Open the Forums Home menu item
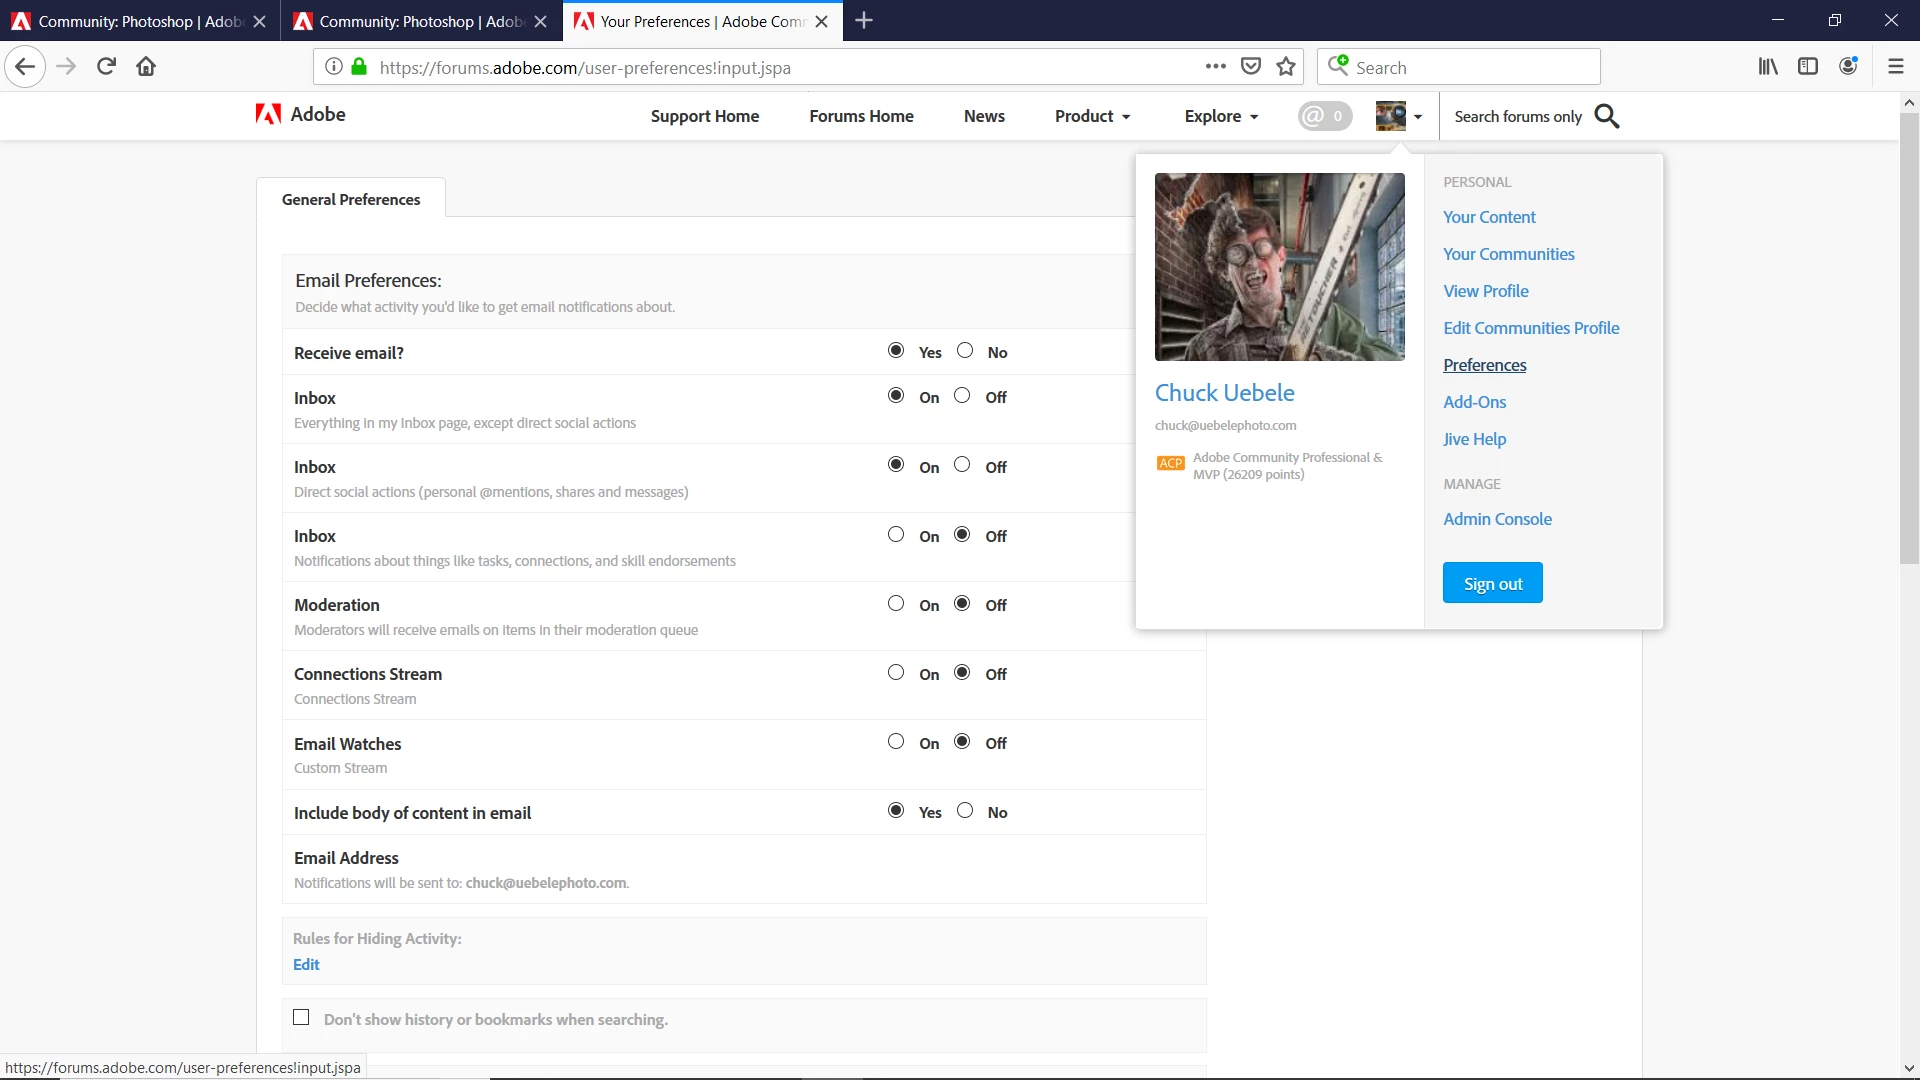This screenshot has height=1080, width=1920. 861,116
